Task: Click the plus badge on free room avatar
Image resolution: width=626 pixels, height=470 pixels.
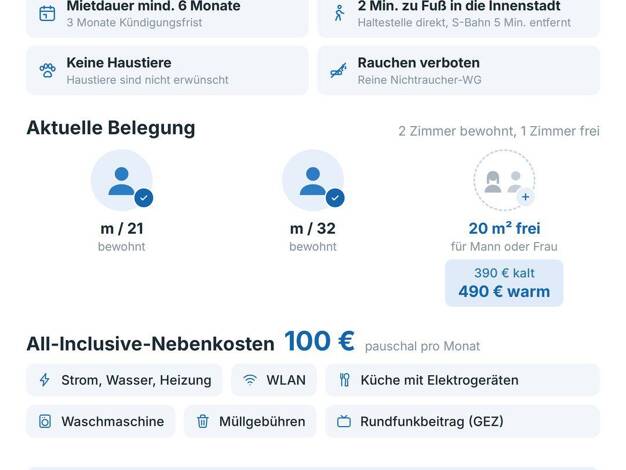Action: coord(525,197)
